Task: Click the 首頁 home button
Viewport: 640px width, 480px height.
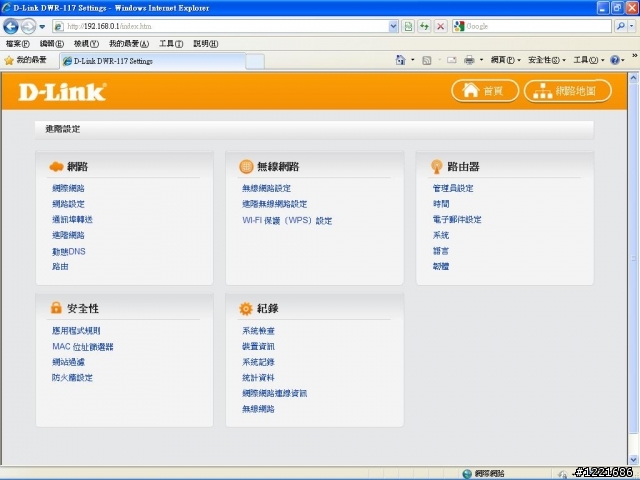Action: point(485,91)
